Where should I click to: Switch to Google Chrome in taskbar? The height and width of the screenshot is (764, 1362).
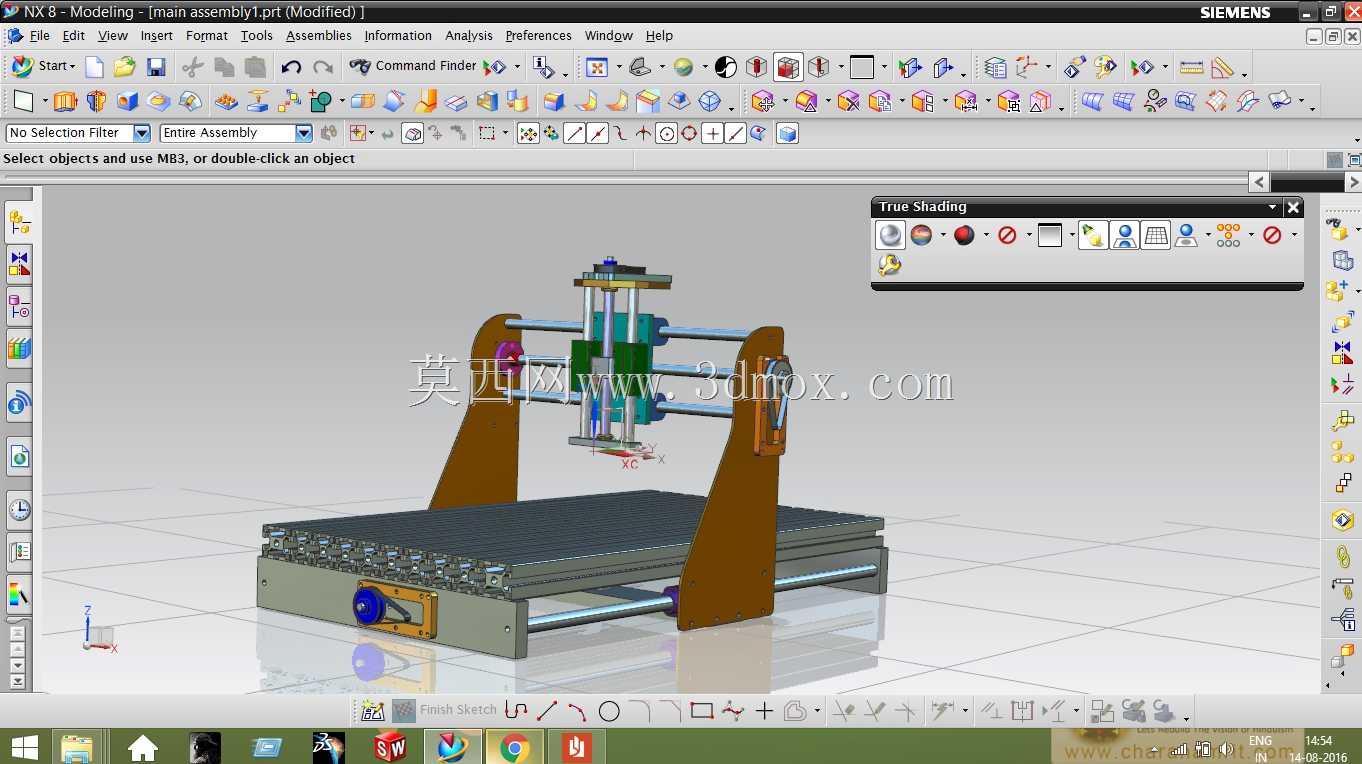(x=515, y=746)
